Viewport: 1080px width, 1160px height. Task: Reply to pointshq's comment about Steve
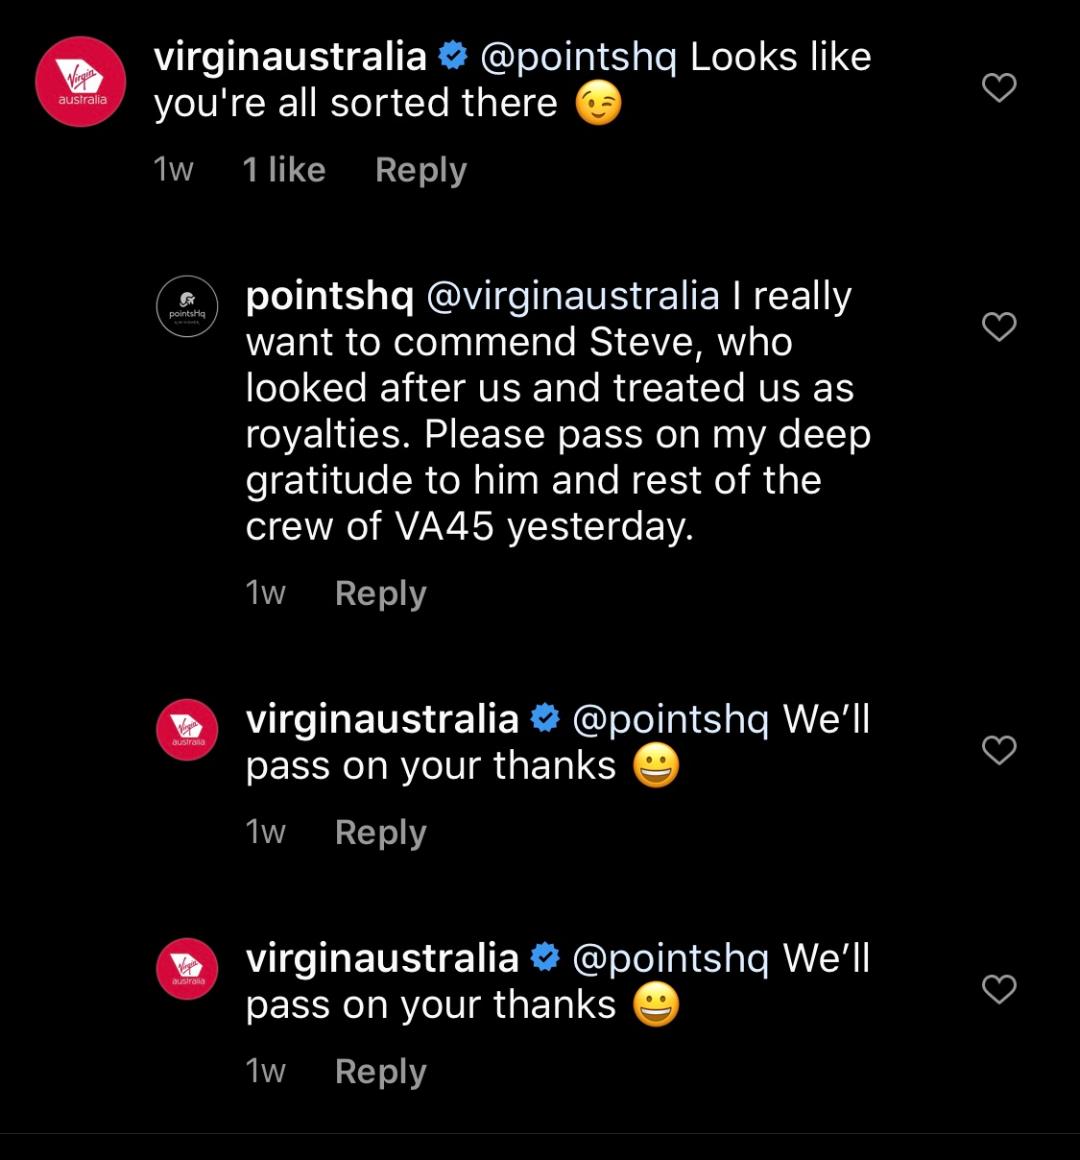tap(380, 593)
